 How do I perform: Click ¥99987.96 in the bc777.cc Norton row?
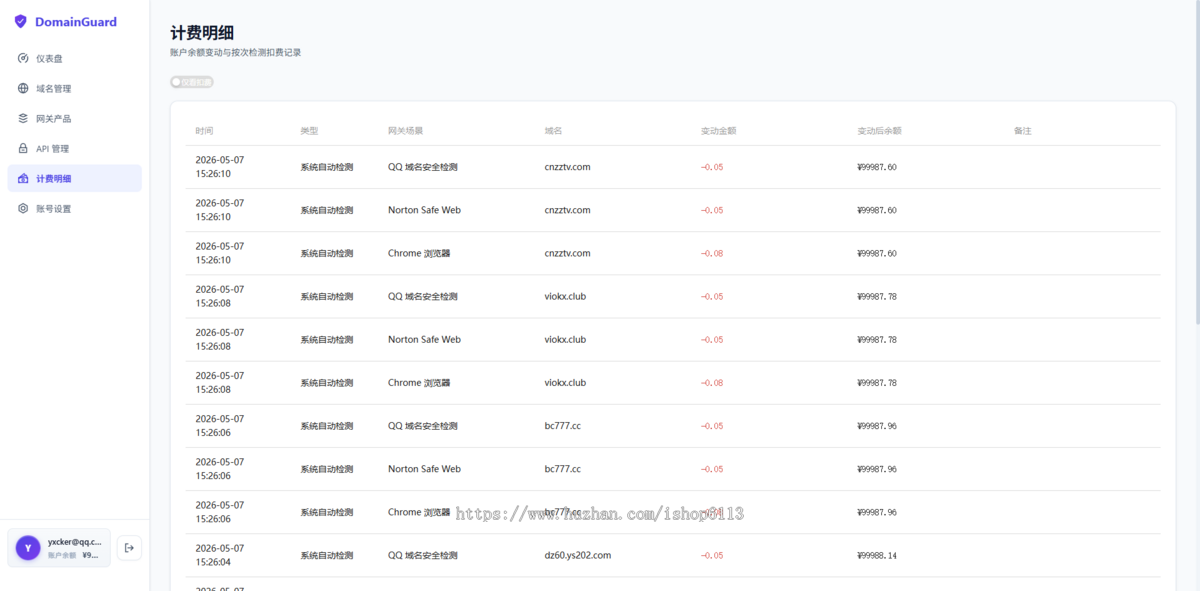tap(877, 468)
